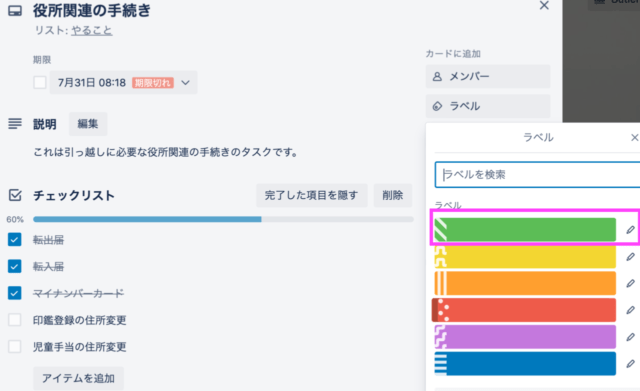The image size is (640, 391).
Task: Click the 転出届 item text
Action: click(48, 240)
